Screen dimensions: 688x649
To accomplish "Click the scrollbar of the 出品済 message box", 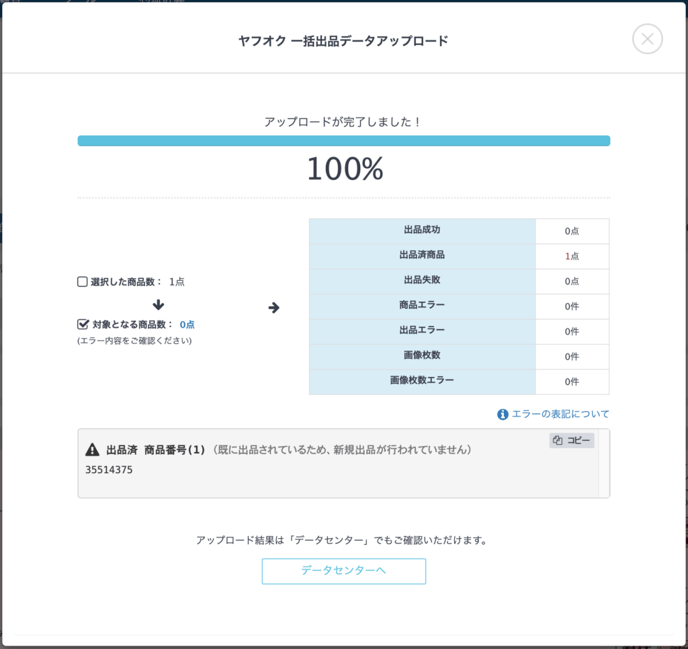I will (603, 463).
